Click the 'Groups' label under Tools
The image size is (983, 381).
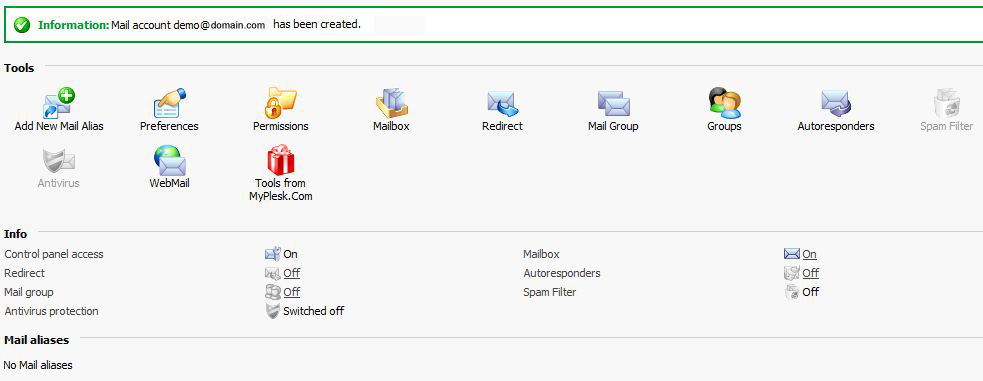pos(724,126)
